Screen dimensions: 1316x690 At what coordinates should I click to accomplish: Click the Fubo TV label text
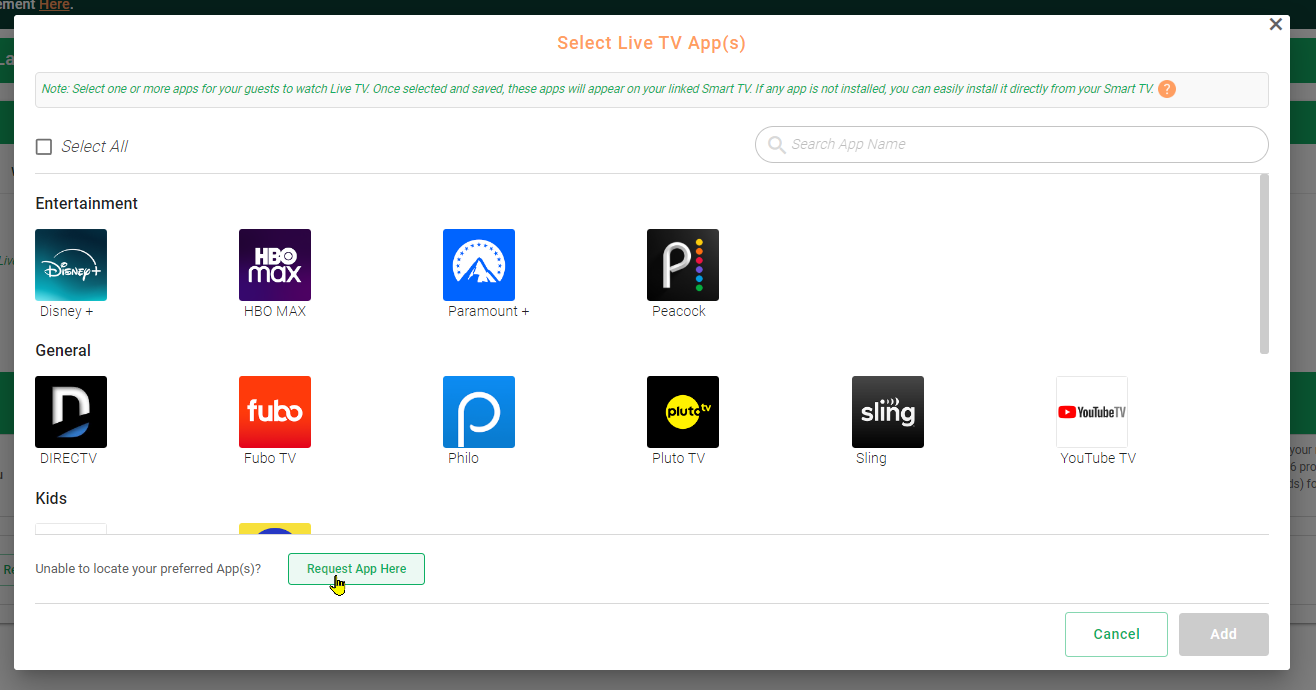[270, 458]
